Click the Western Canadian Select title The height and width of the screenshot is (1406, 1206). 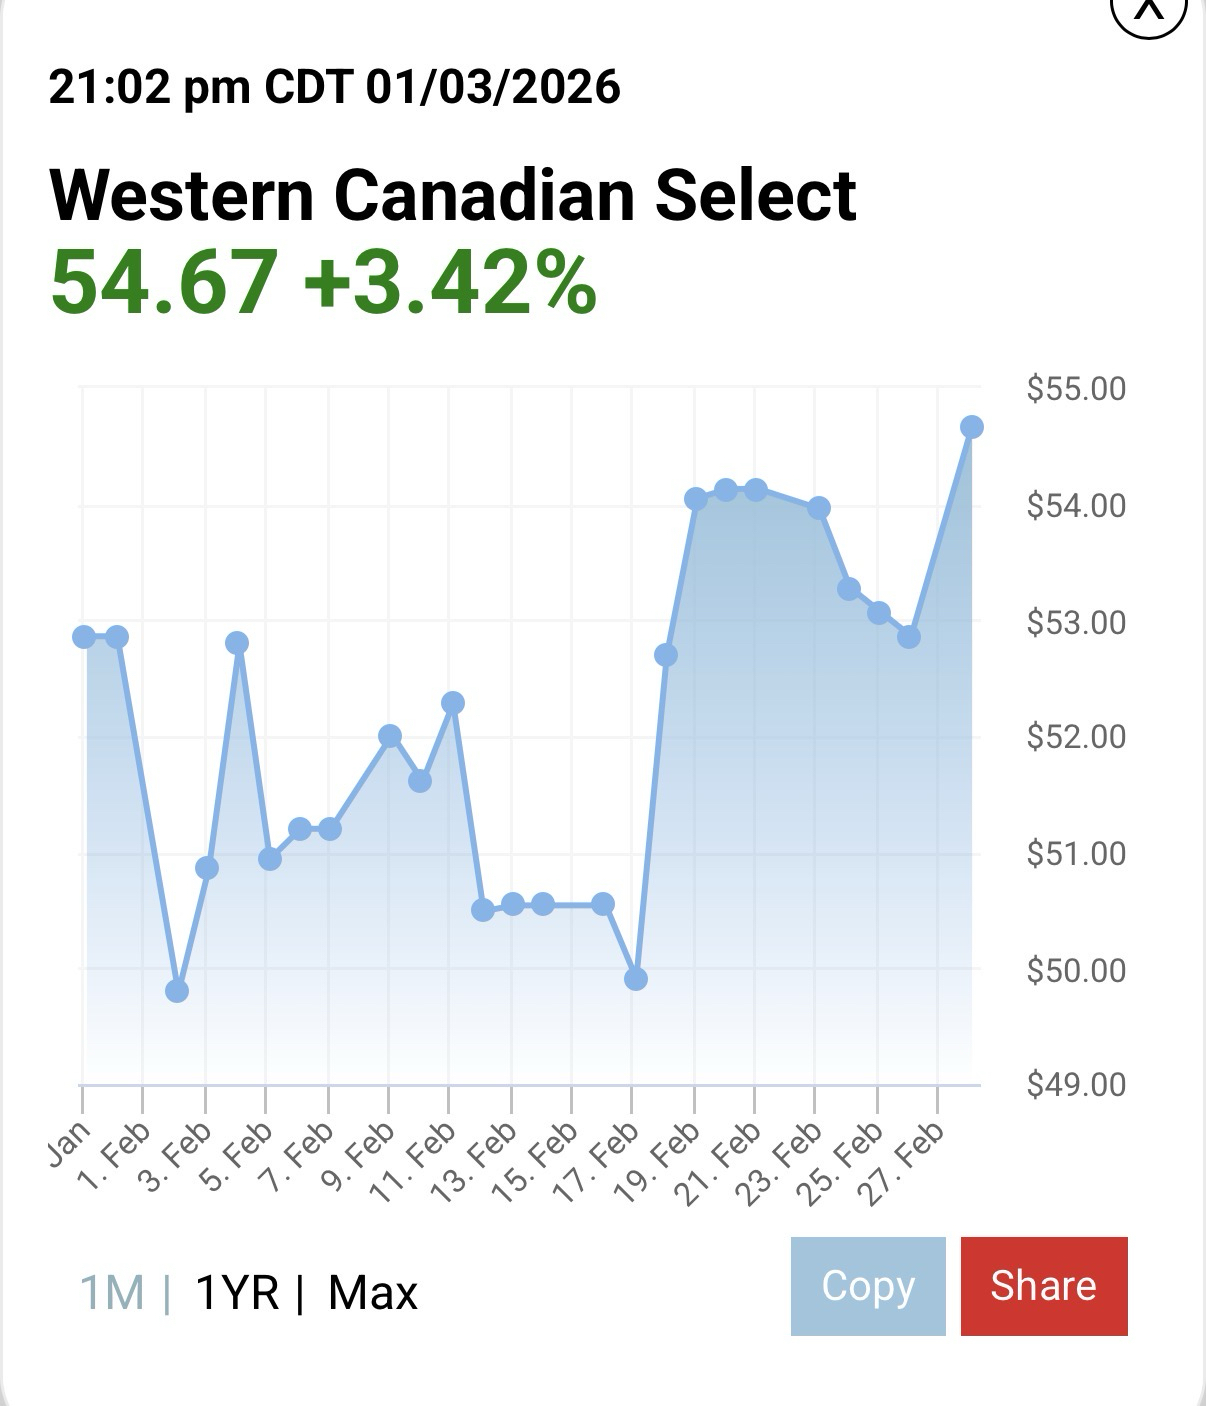[452, 194]
